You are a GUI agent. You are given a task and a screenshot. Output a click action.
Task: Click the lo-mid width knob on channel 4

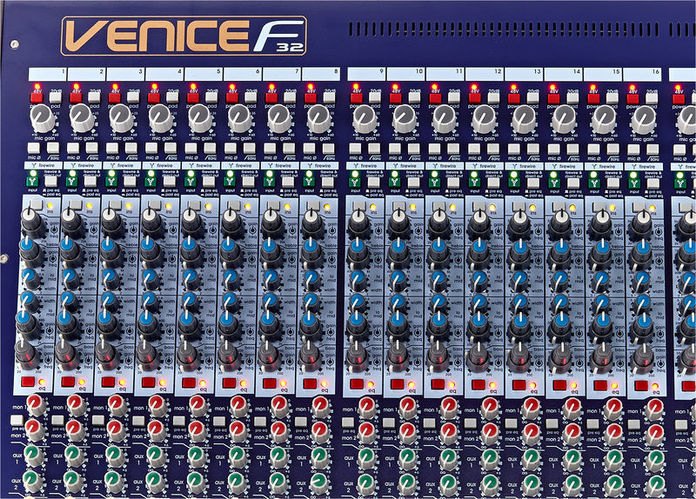point(151,301)
